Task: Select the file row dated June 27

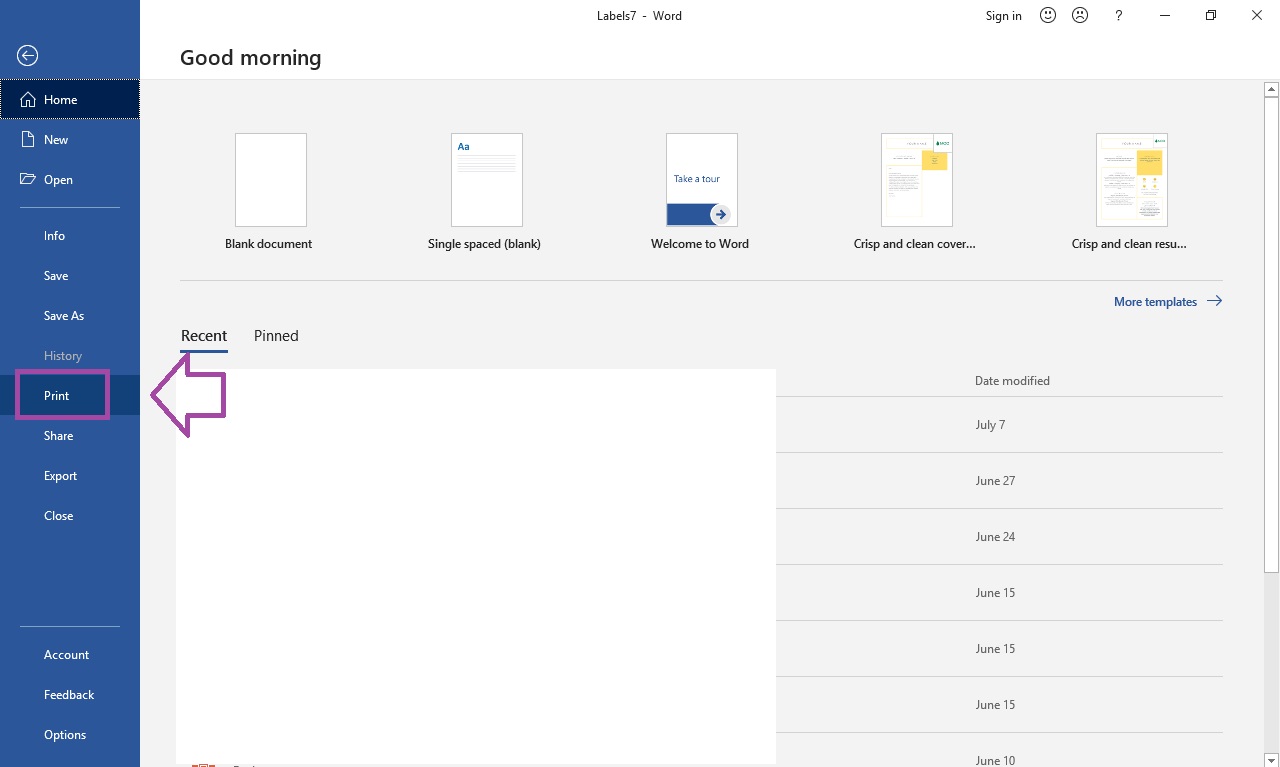Action: click(x=701, y=481)
